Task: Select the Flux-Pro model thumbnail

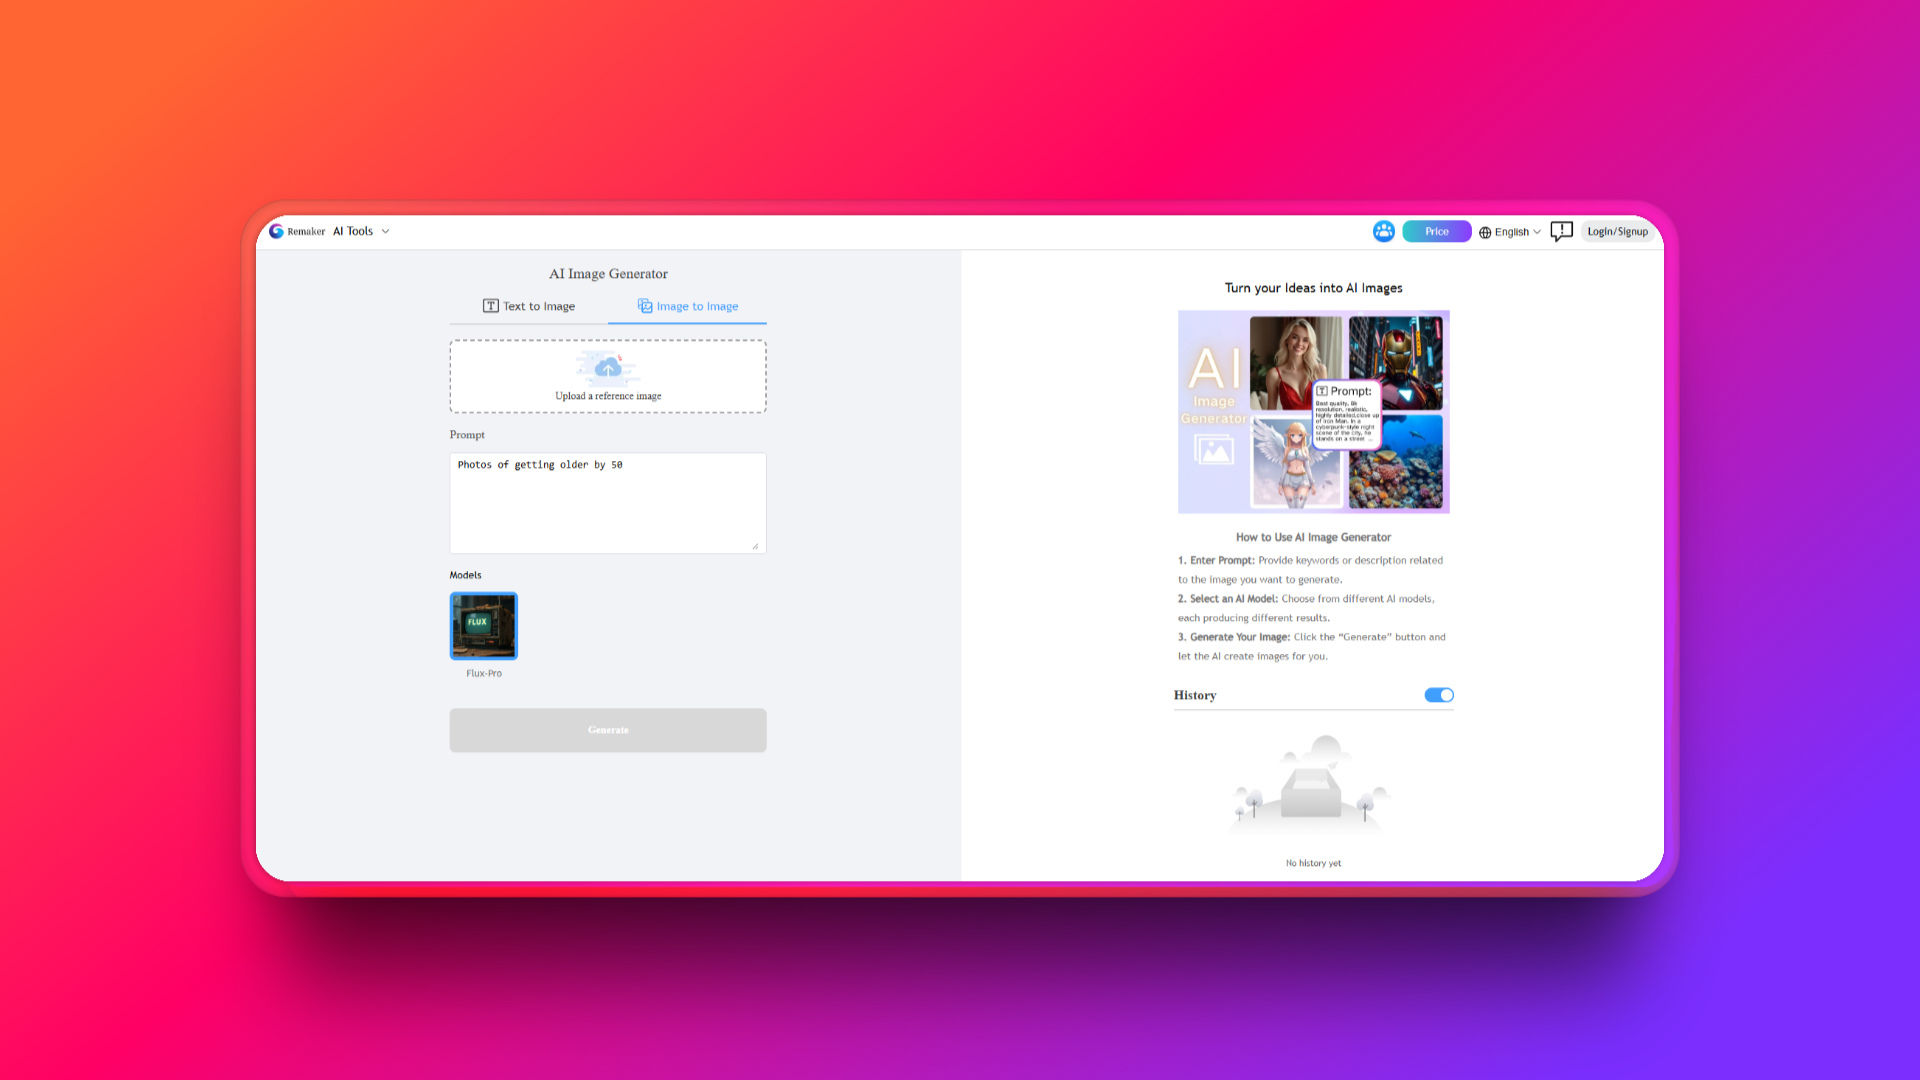Action: [484, 626]
